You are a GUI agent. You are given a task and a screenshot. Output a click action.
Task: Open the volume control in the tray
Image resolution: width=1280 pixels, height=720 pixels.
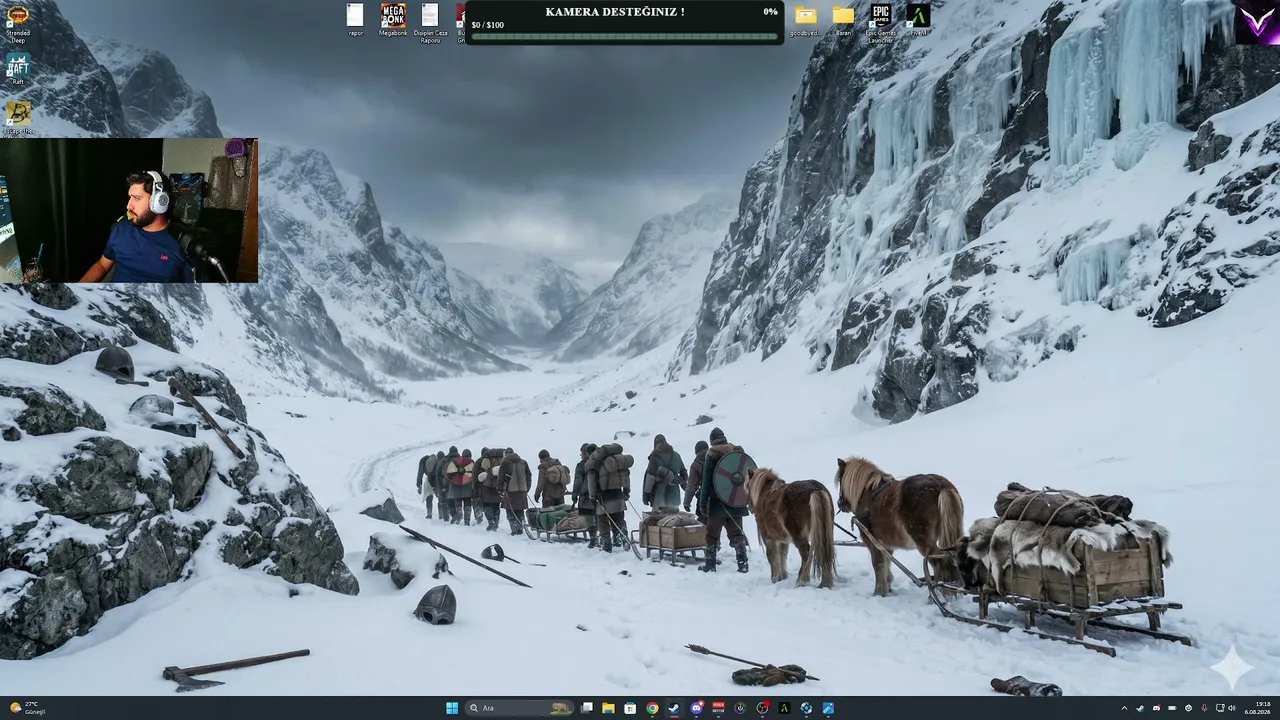pos(1231,708)
